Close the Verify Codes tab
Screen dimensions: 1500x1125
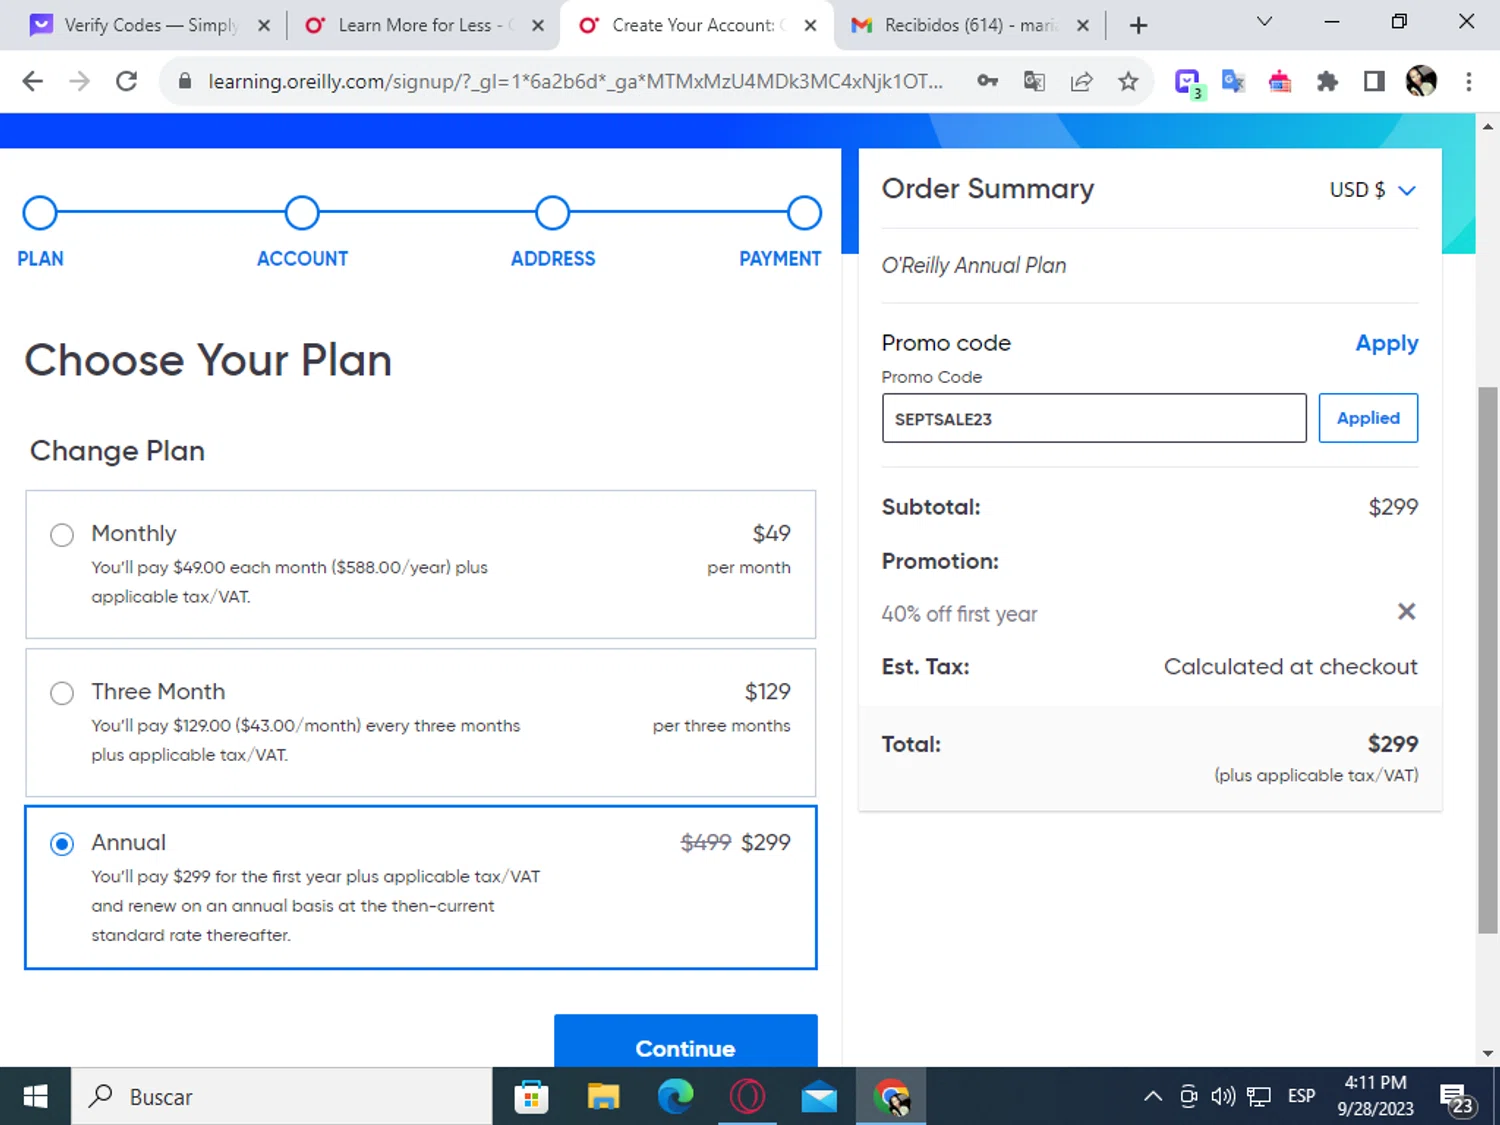(264, 25)
